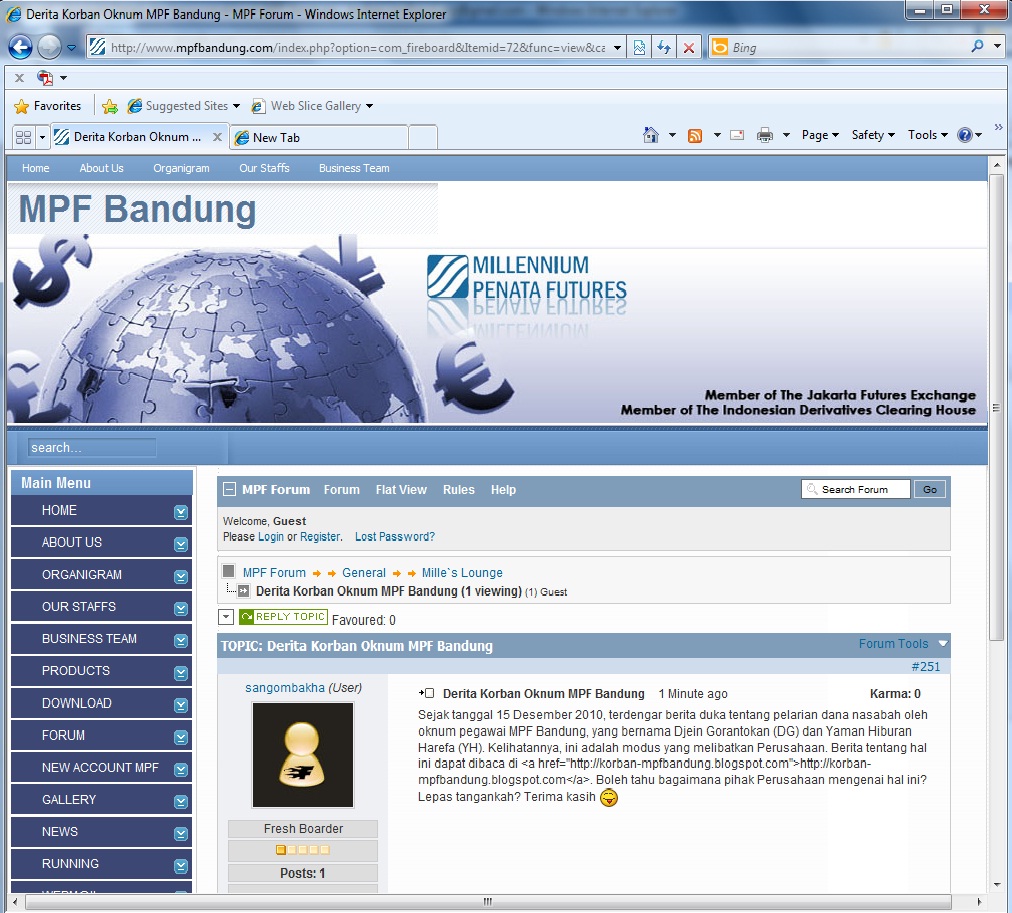Viewport: 1012px width, 913px height.
Task: Click Add to Favorites Bar star icon
Action: tap(110, 106)
